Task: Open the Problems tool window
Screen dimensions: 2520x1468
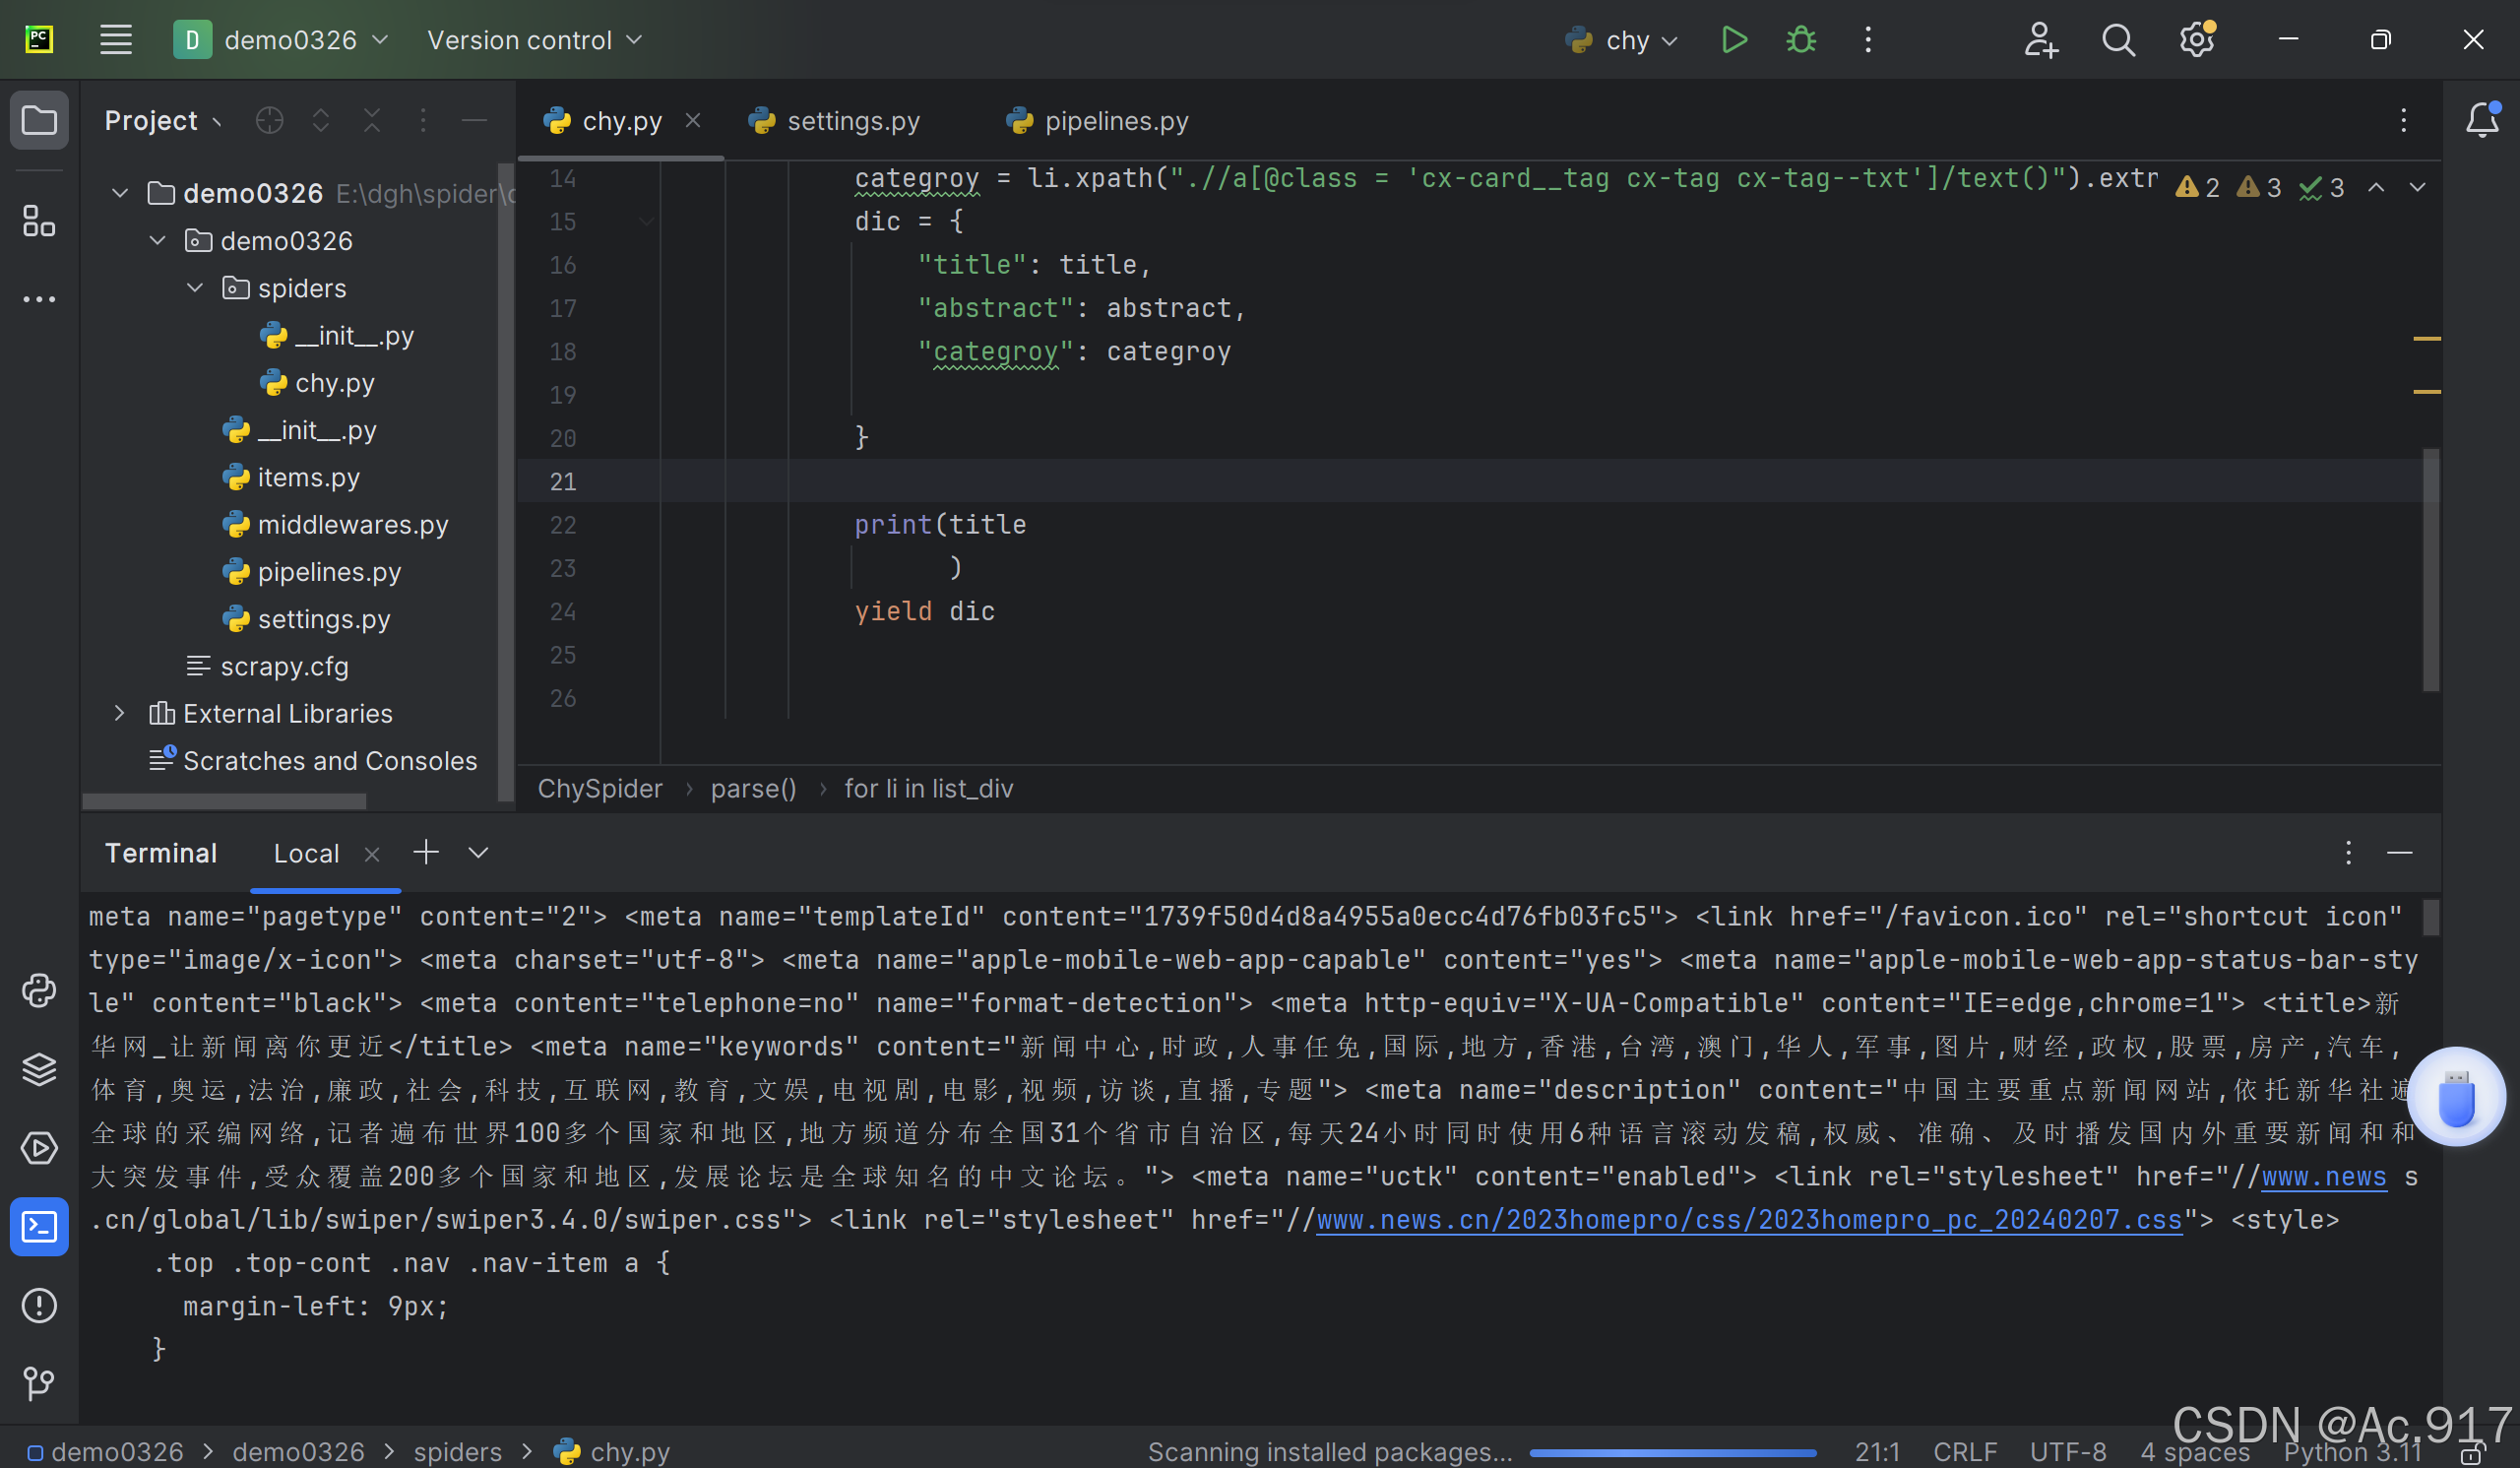Action: (x=39, y=1305)
